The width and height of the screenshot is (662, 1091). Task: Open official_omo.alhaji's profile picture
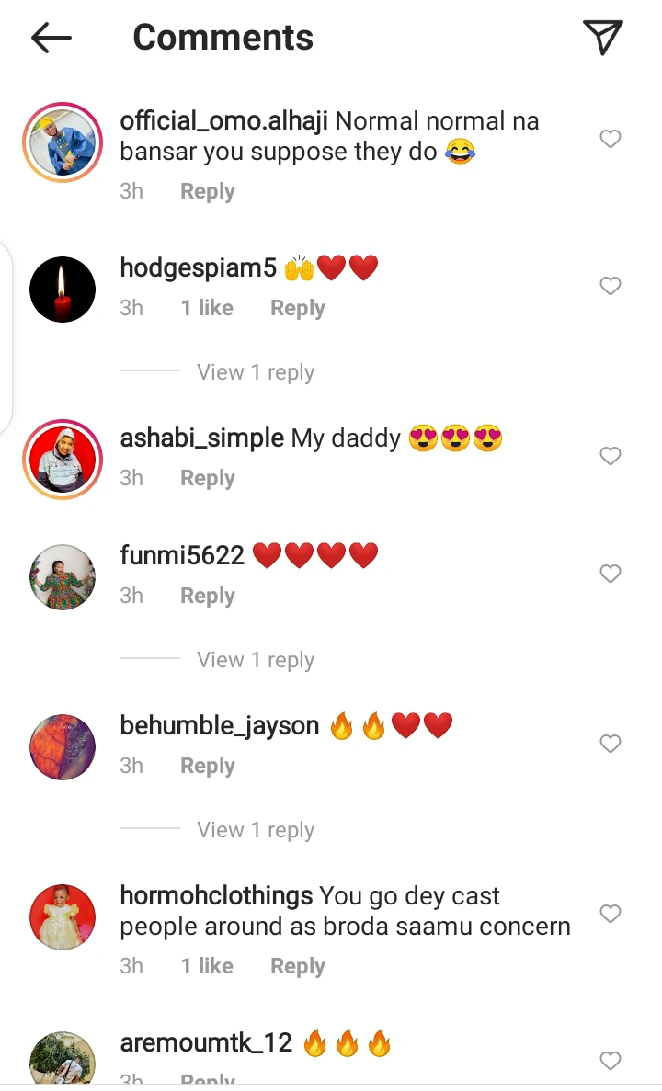[x=63, y=143]
